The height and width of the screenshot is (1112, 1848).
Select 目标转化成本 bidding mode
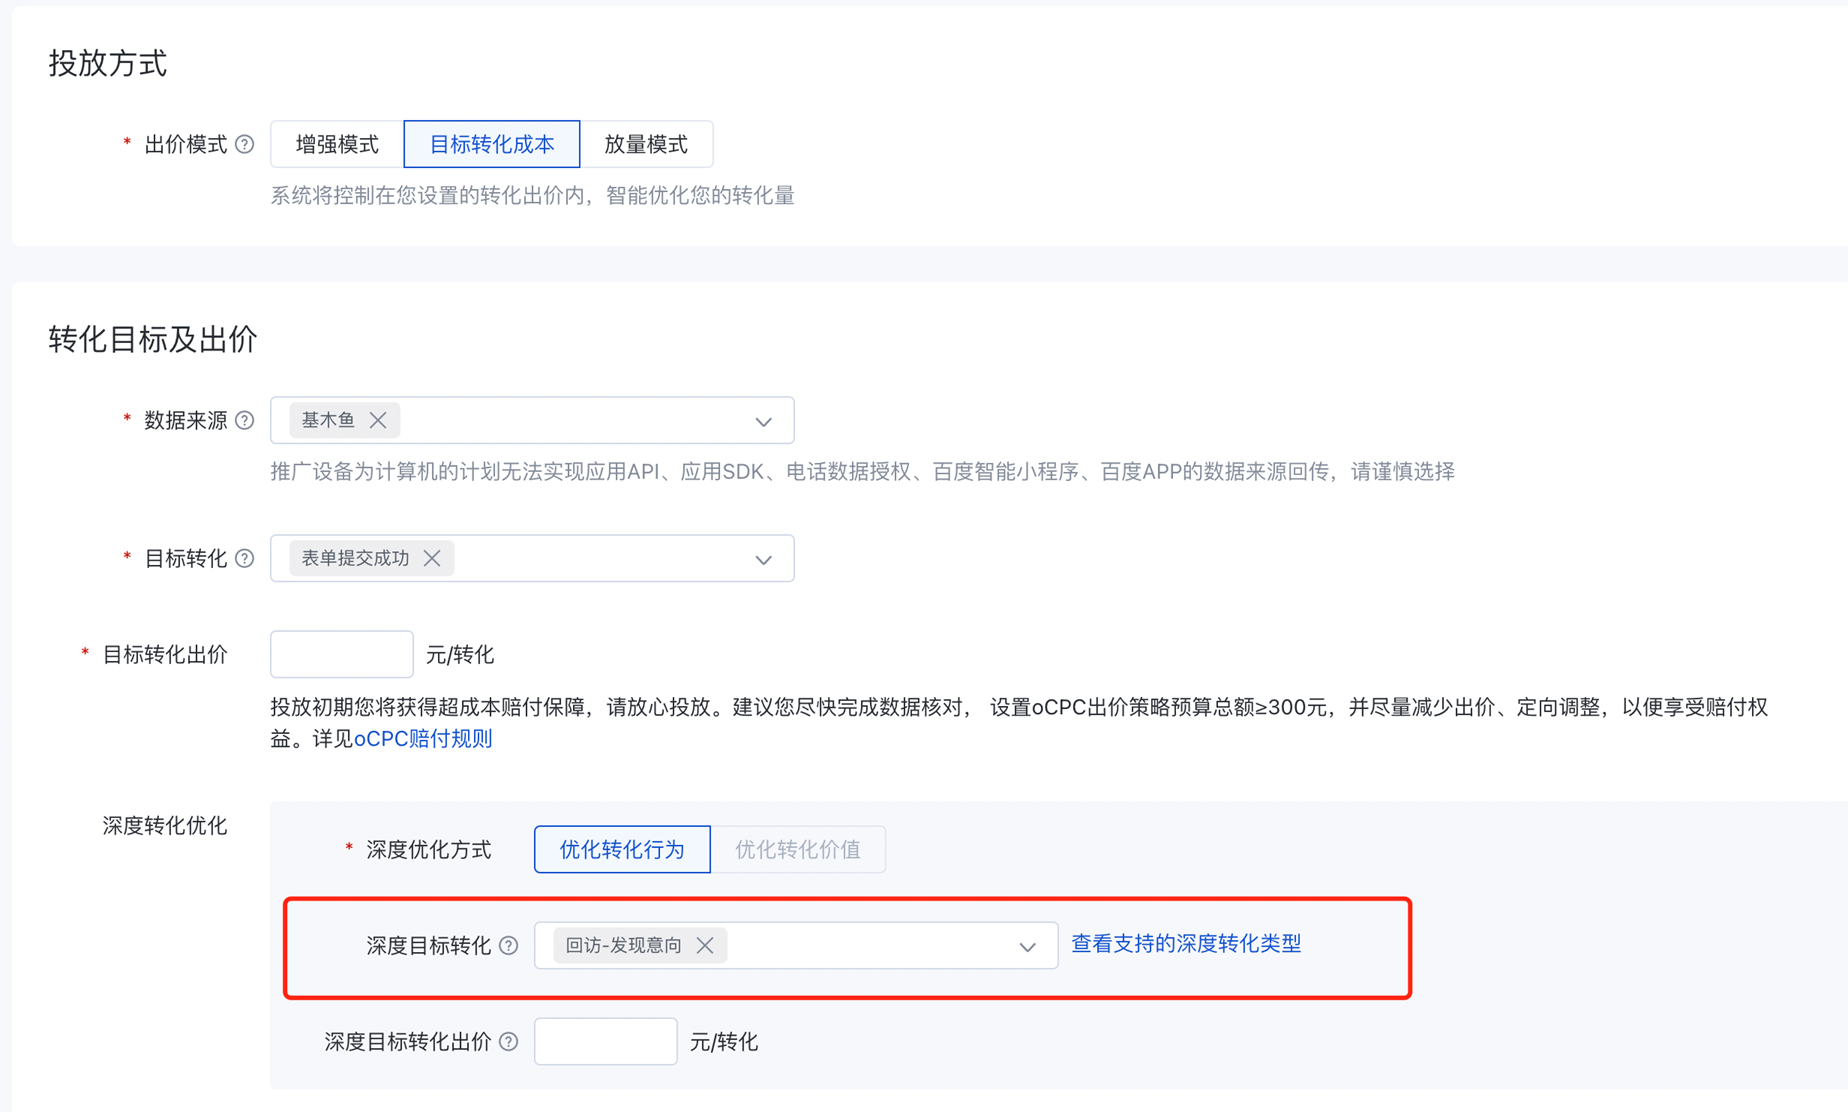click(491, 145)
